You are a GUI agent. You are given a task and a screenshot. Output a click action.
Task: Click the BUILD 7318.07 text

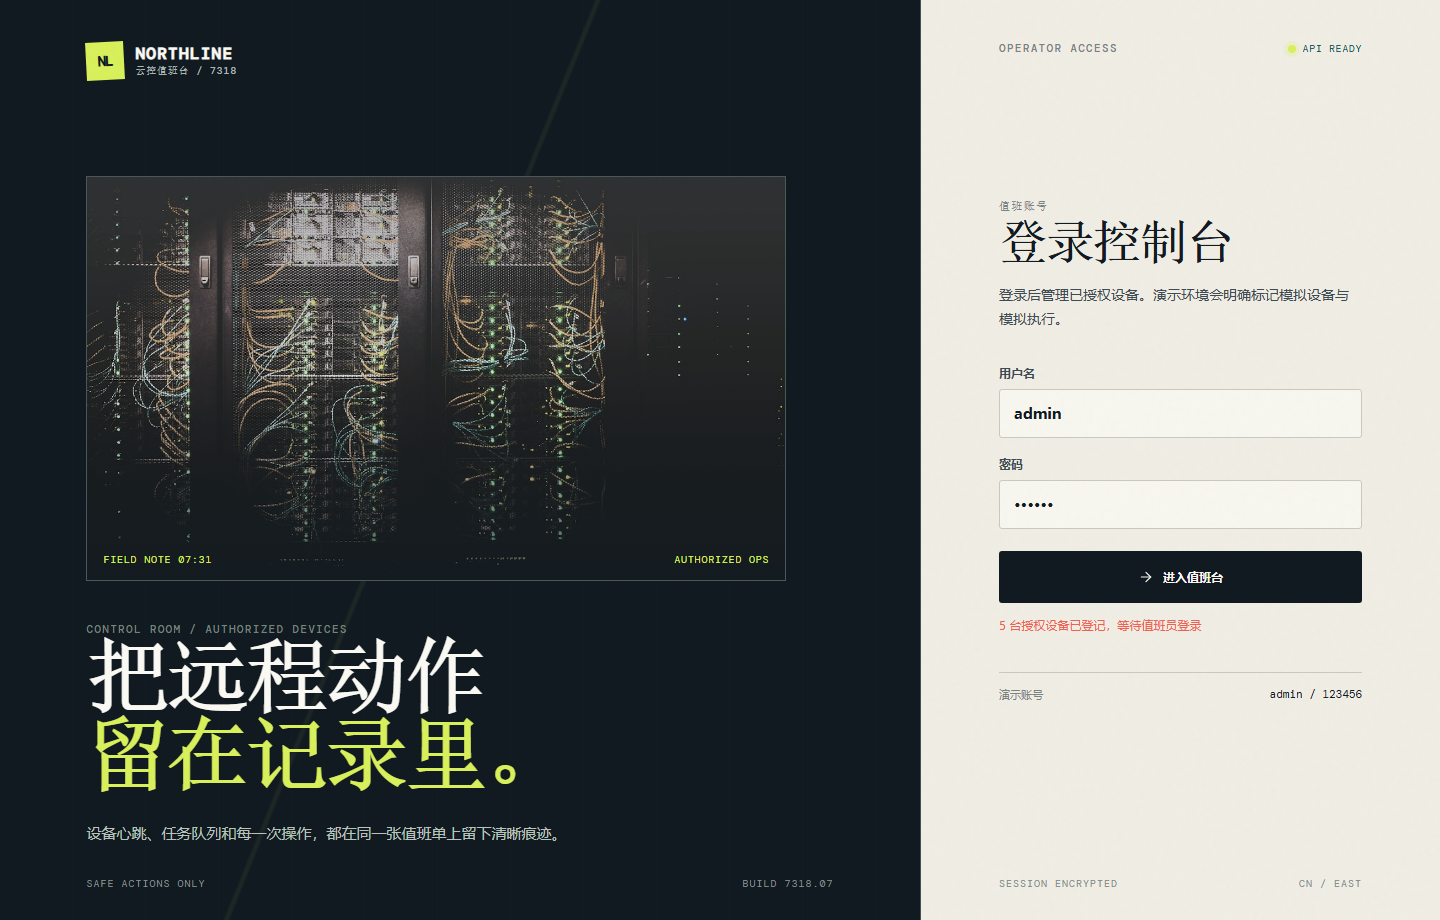coord(787,884)
